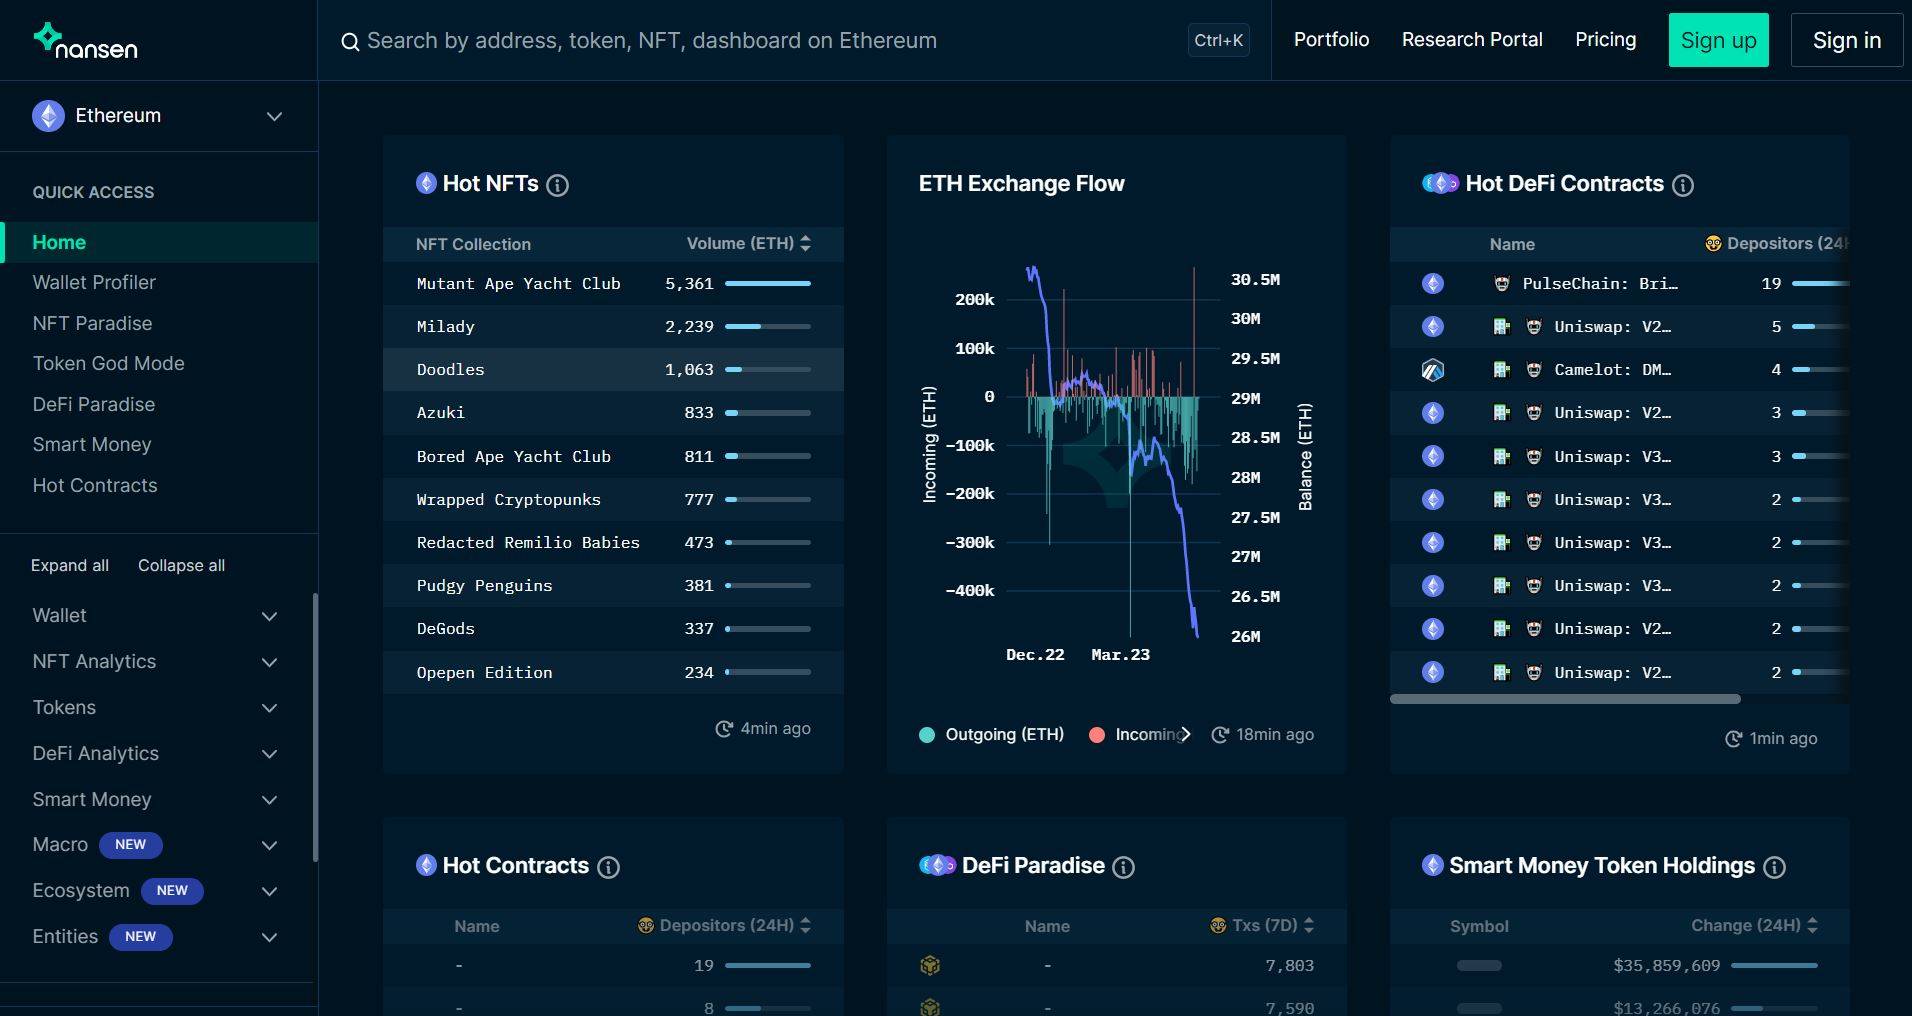The height and width of the screenshot is (1016, 1912).
Task: Open Hot Contracts from Quick Access
Action: point(95,485)
